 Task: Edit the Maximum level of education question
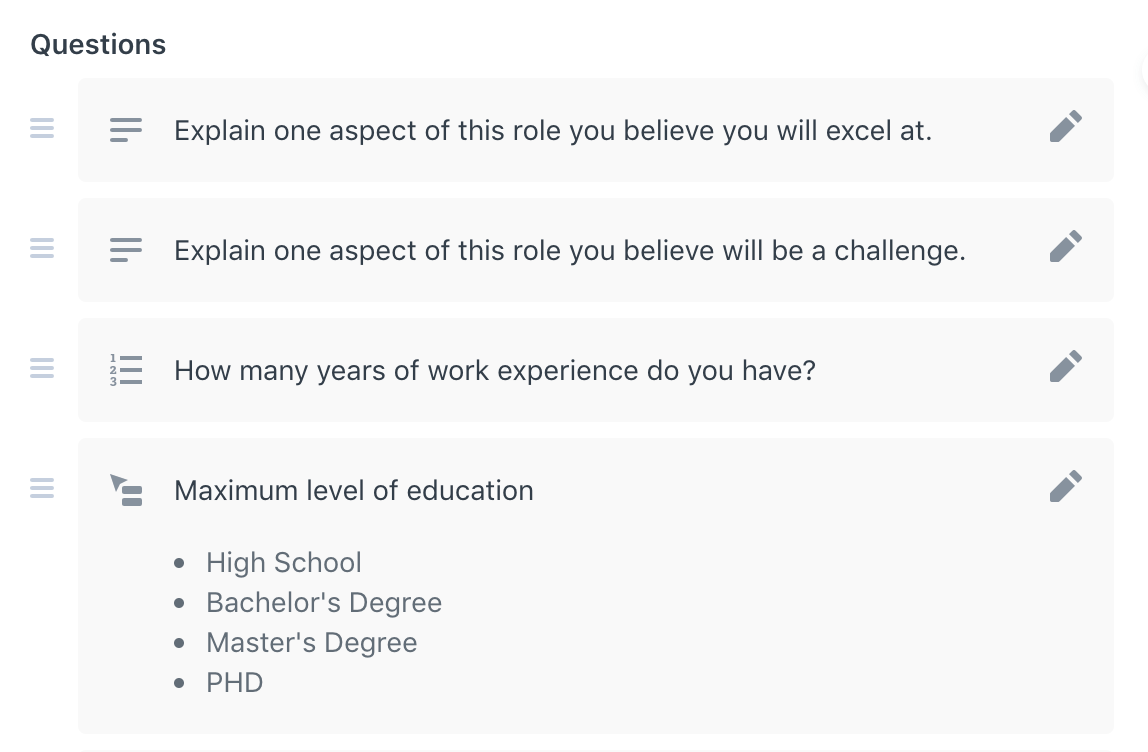click(1065, 486)
